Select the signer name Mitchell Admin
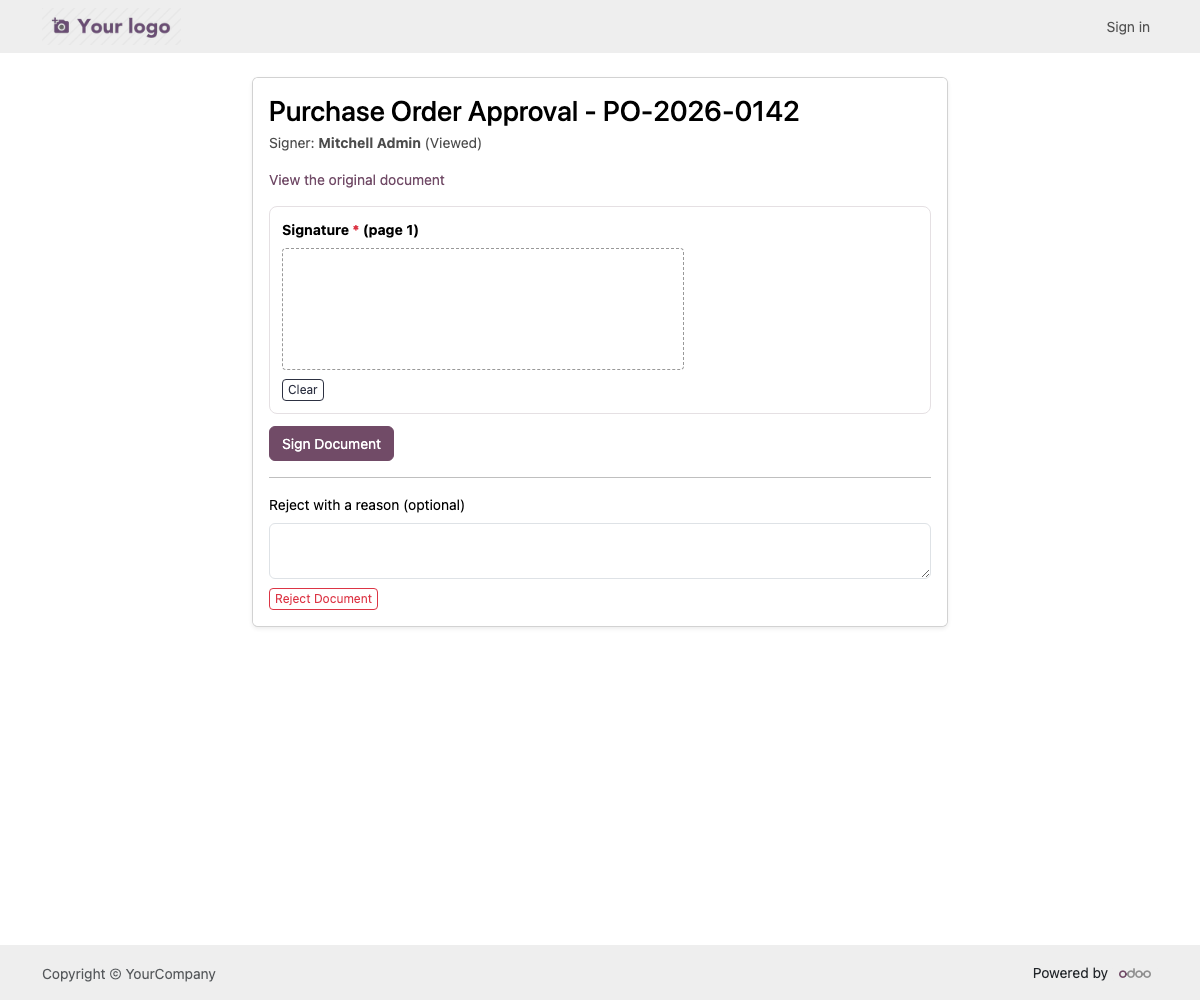 pyautogui.click(x=369, y=143)
